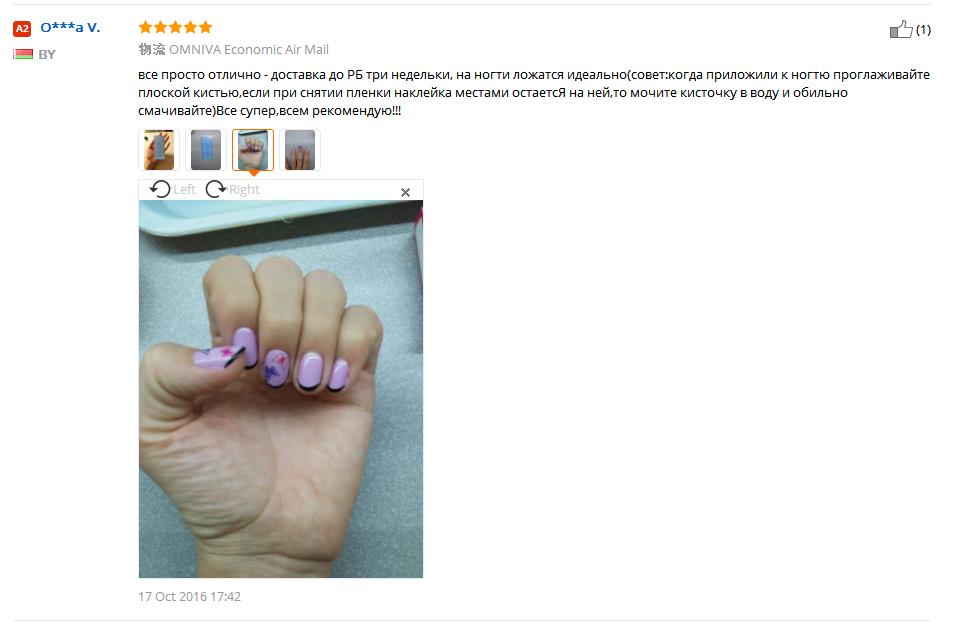
Task: Click the OMNIVA Economic Air Mail text
Action: coord(249,50)
